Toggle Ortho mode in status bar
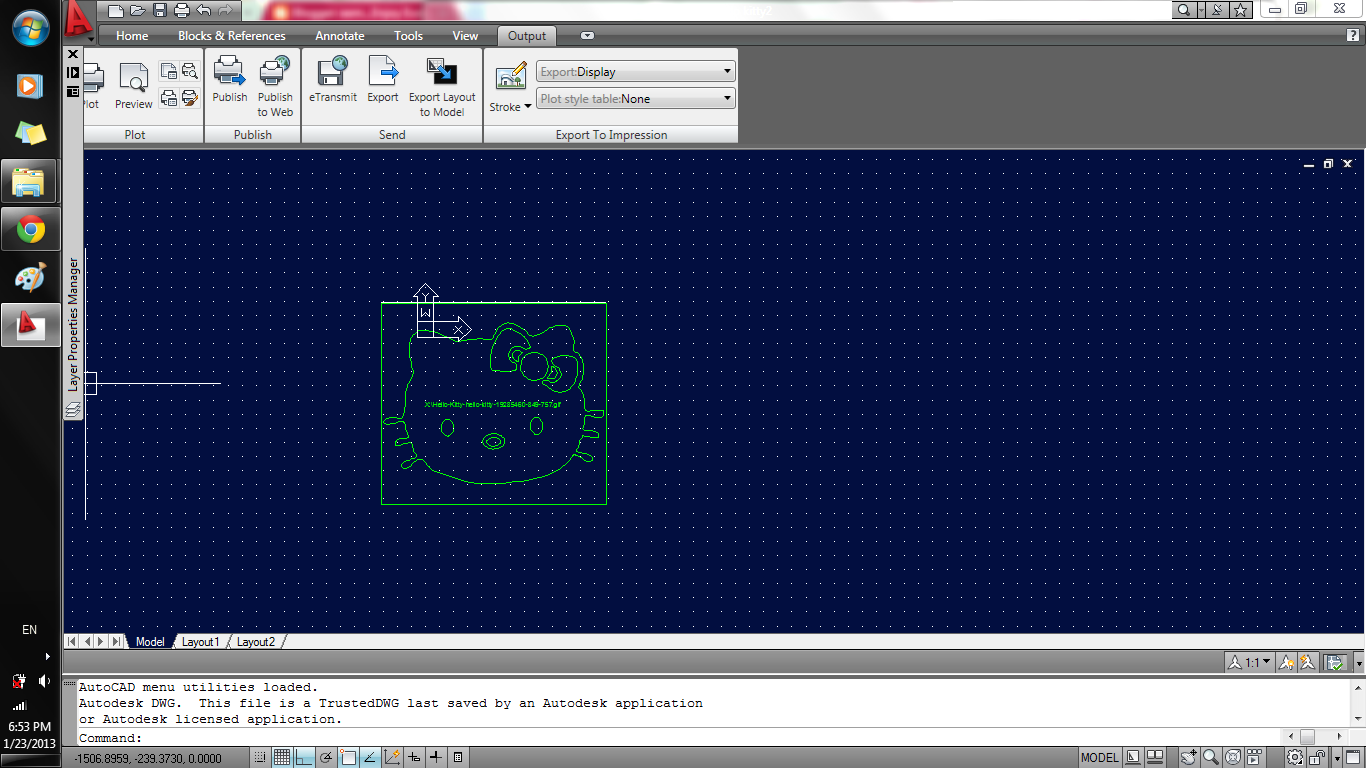This screenshot has height=768, width=1366. point(304,757)
